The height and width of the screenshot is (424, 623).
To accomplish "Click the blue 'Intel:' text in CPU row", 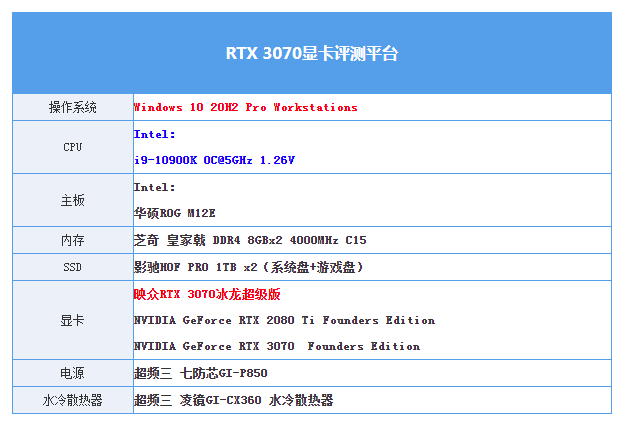I will pyautogui.click(x=155, y=134).
